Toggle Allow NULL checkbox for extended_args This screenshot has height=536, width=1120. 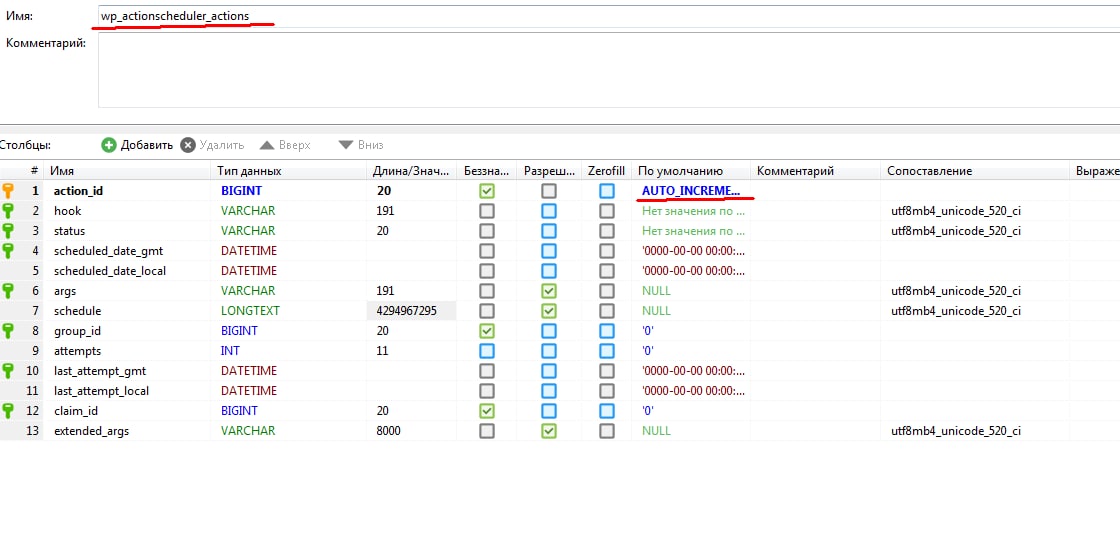(x=549, y=431)
